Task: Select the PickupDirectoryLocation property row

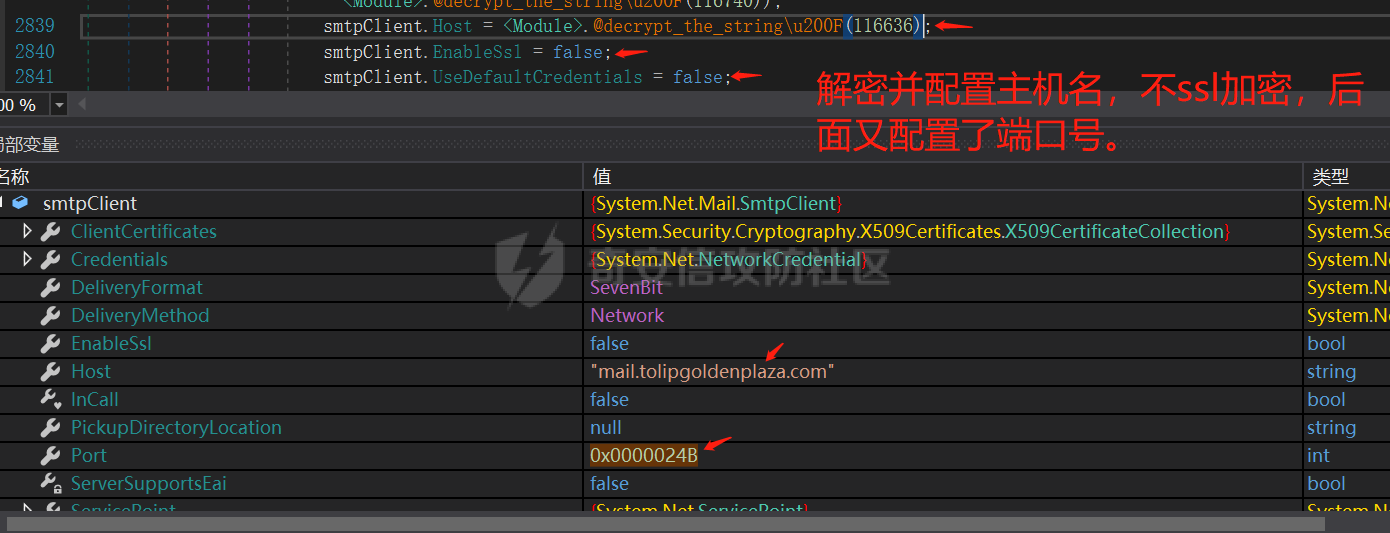Action: 176,427
